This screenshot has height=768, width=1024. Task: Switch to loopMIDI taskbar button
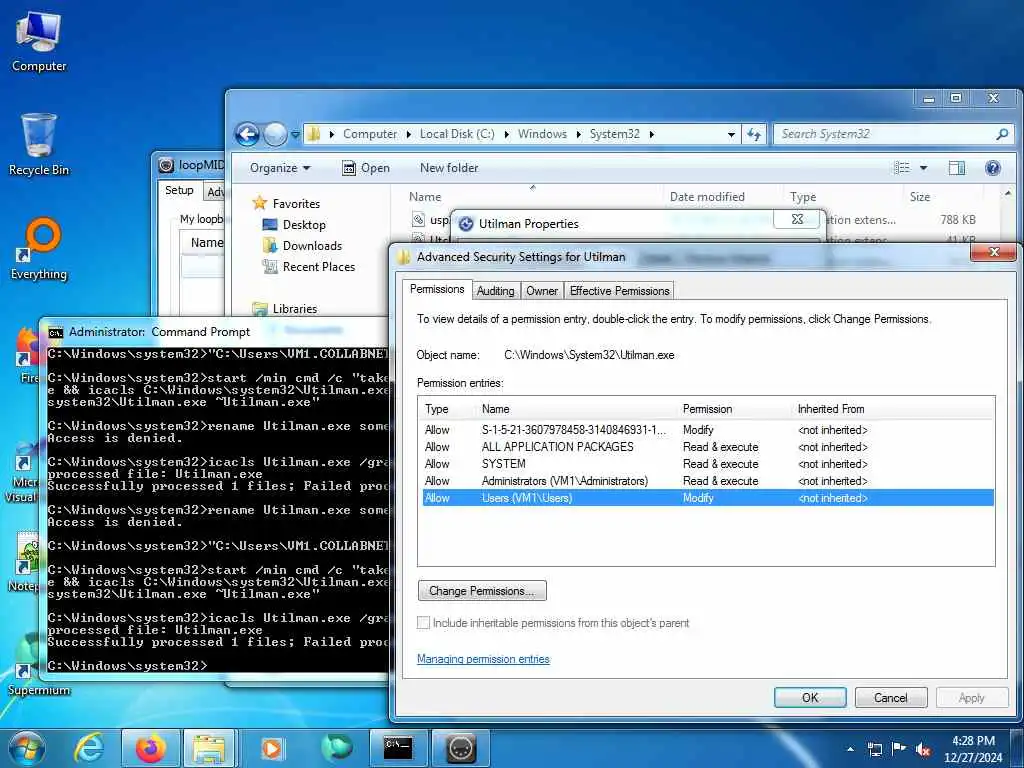(x=461, y=748)
